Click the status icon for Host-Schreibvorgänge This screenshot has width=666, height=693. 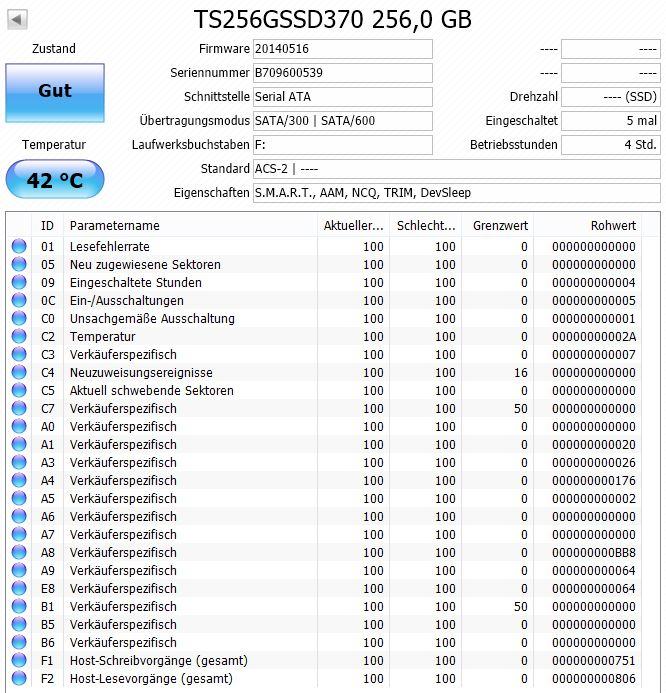click(x=19, y=660)
